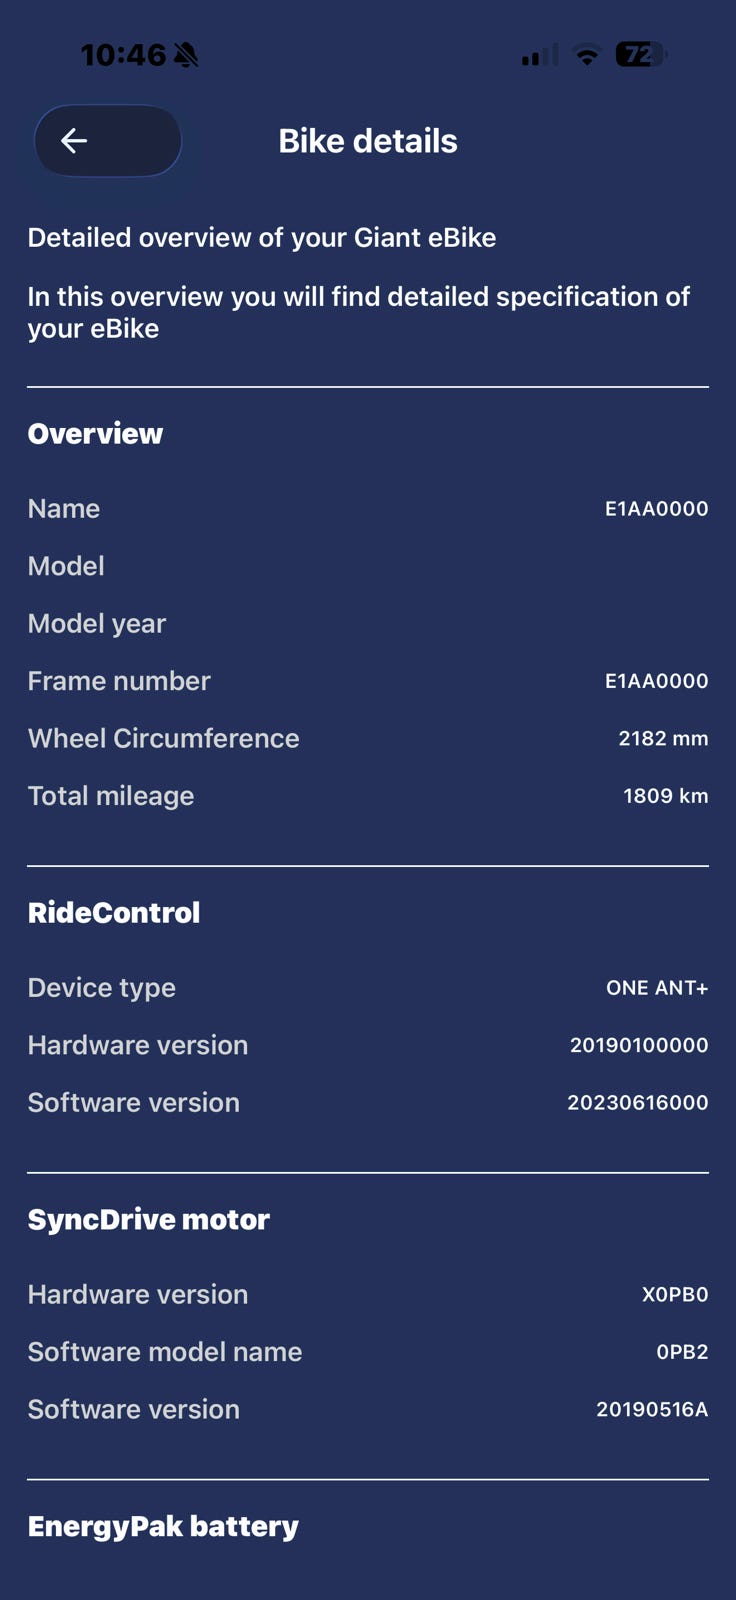Select the Bike details title
The height and width of the screenshot is (1600, 736).
[x=368, y=141]
